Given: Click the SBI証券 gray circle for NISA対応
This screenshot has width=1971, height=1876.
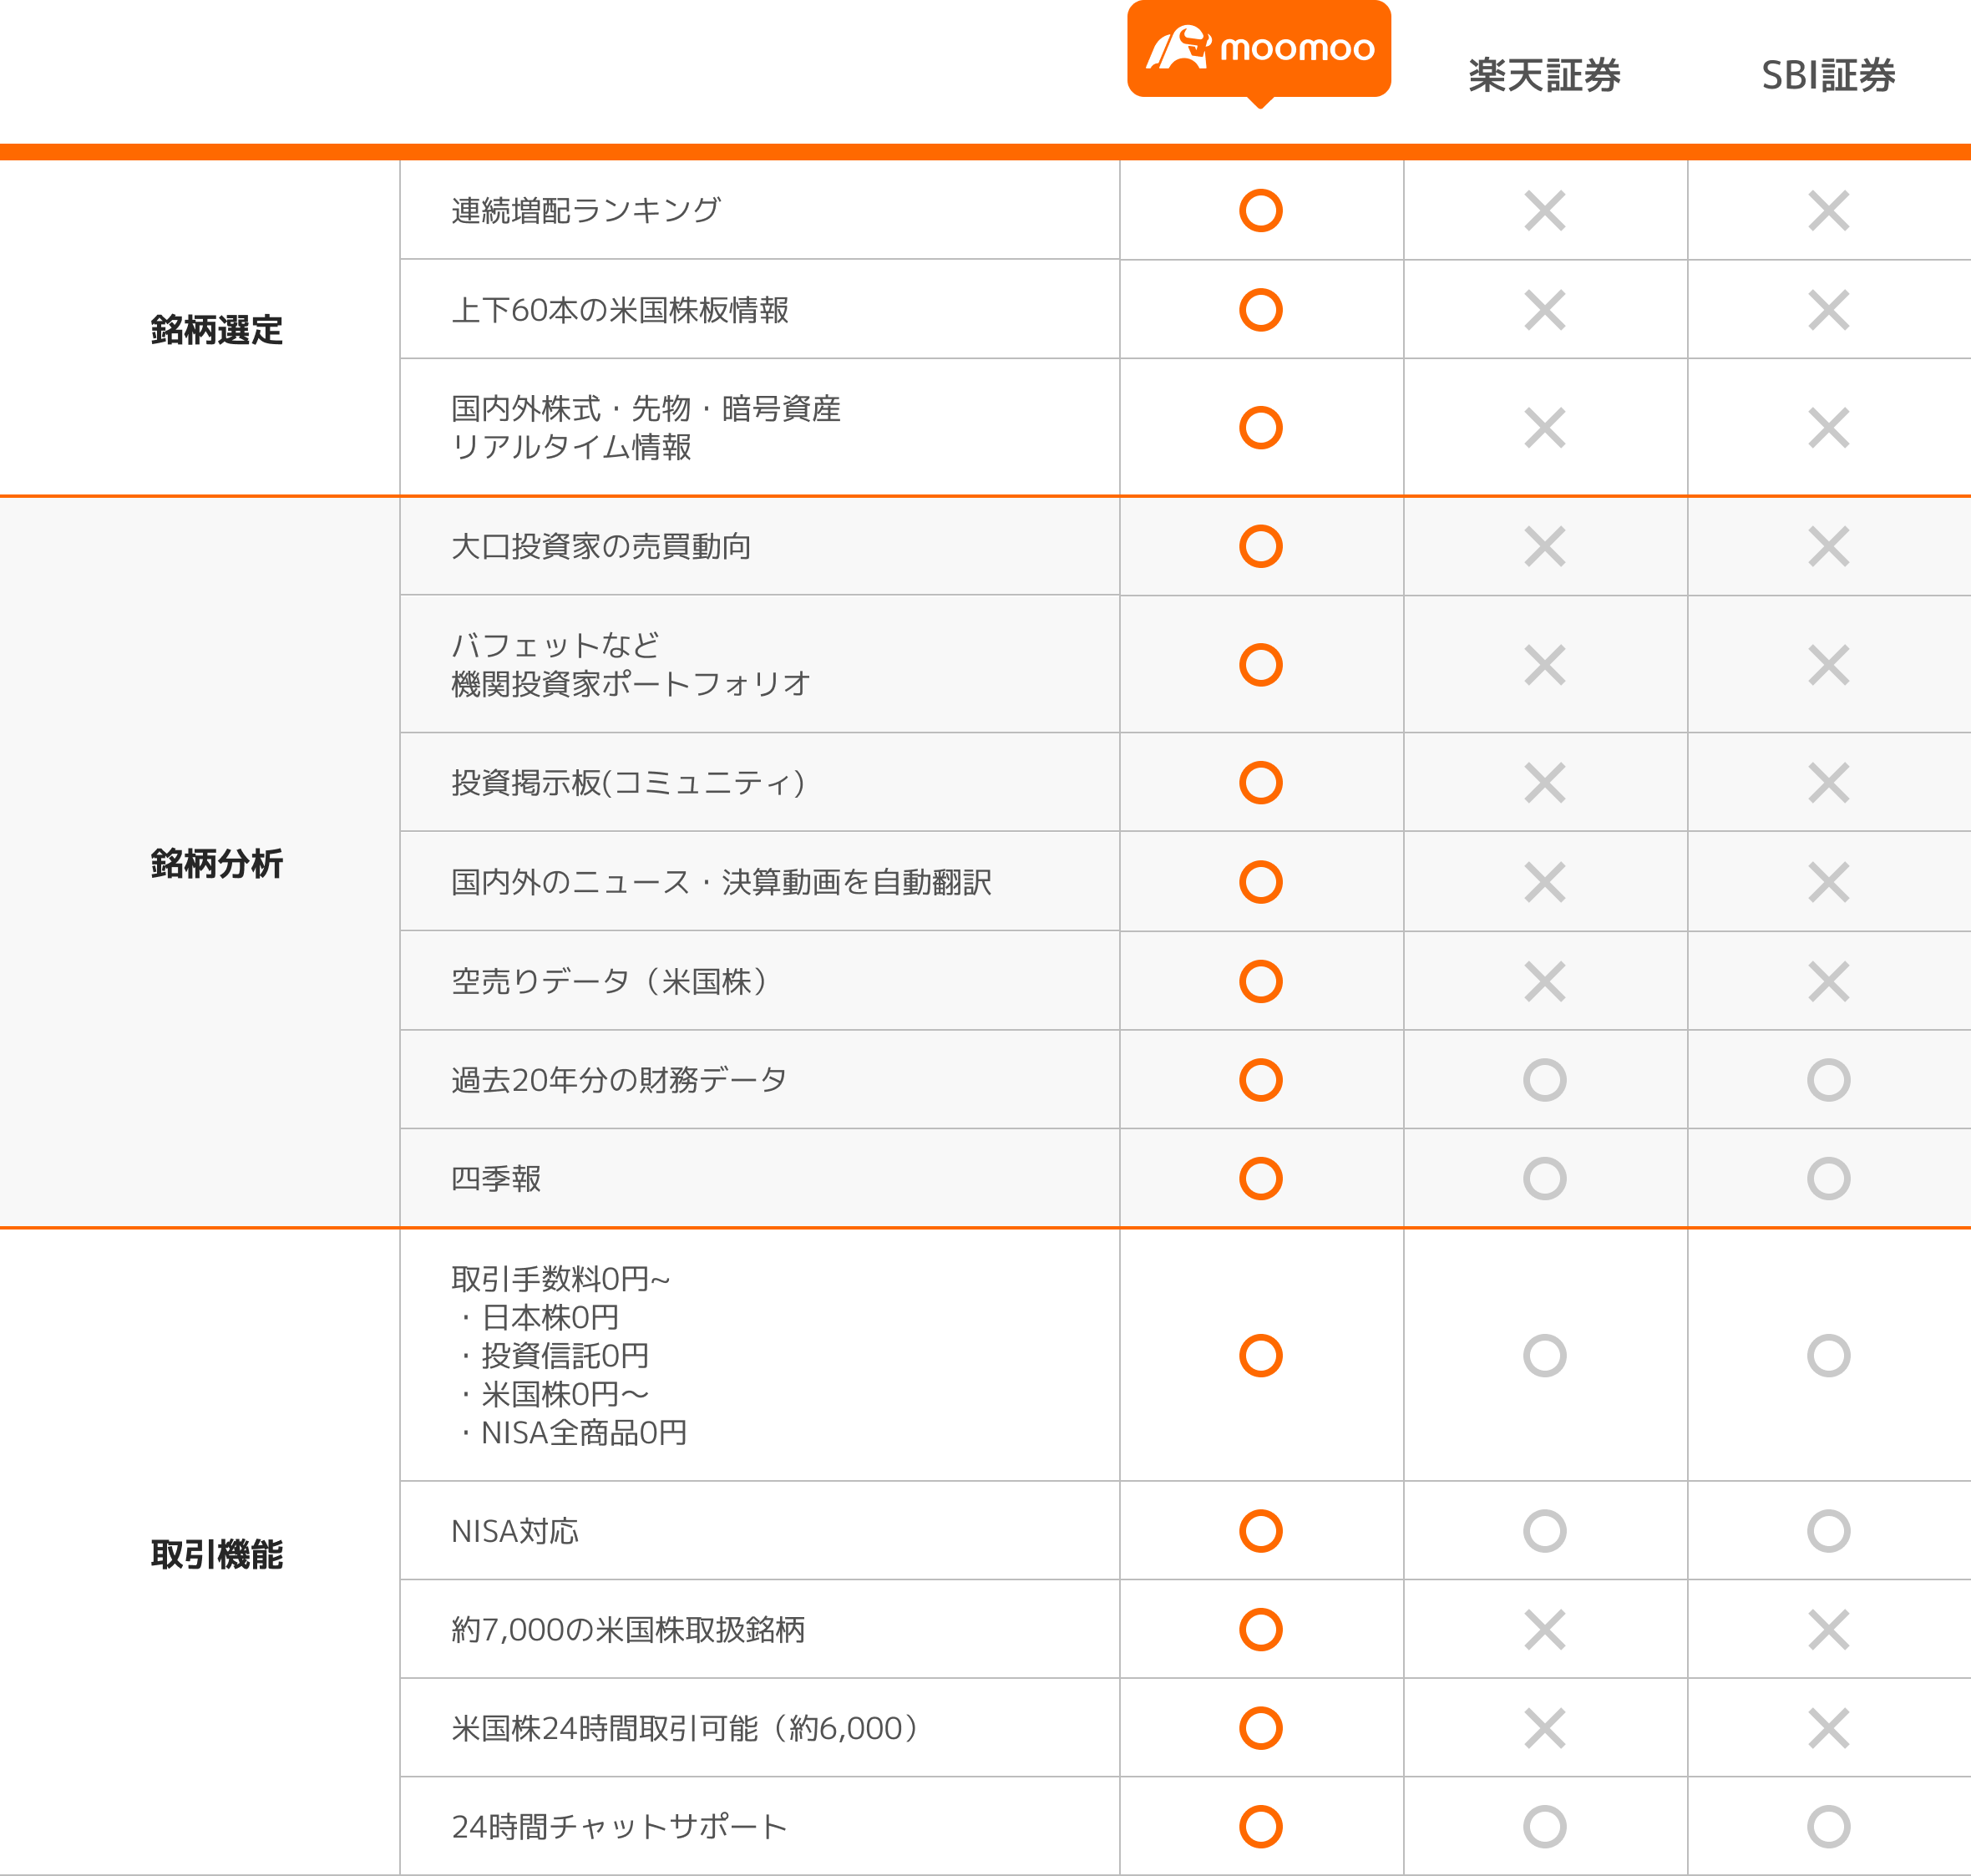Looking at the screenshot, I should pos(1828,1531).
